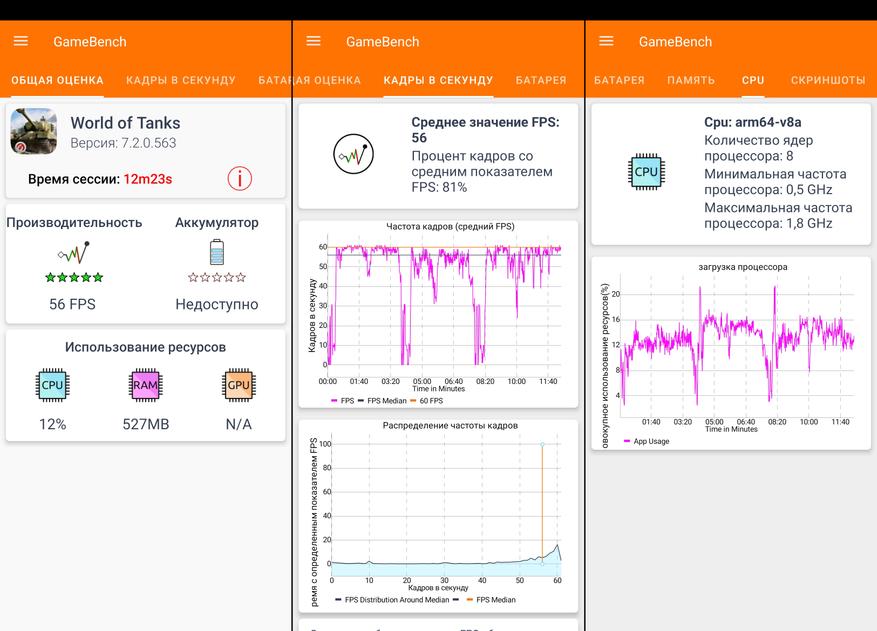877x631 pixels.
Task: Toggle the 60 FPS legend entry
Action: click(x=427, y=401)
